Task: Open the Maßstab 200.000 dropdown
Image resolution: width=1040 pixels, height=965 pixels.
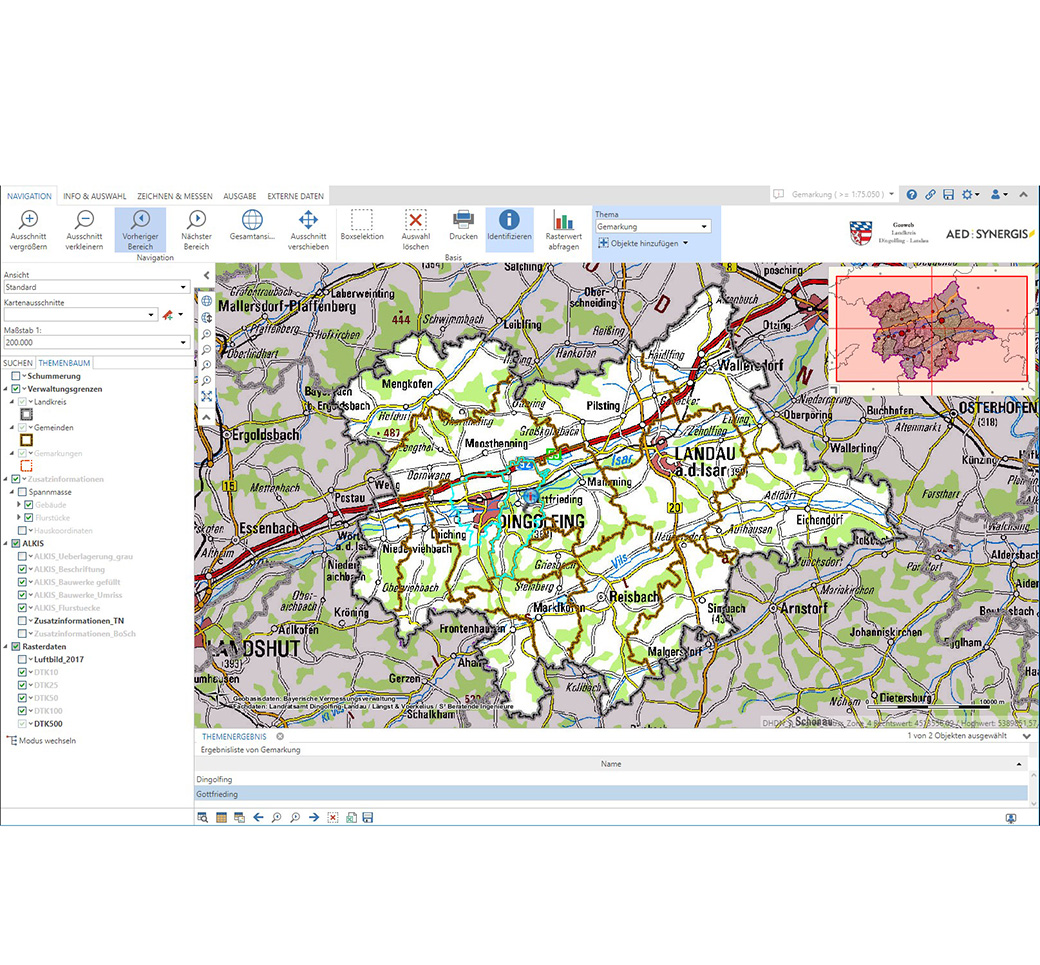Action: tap(97, 342)
